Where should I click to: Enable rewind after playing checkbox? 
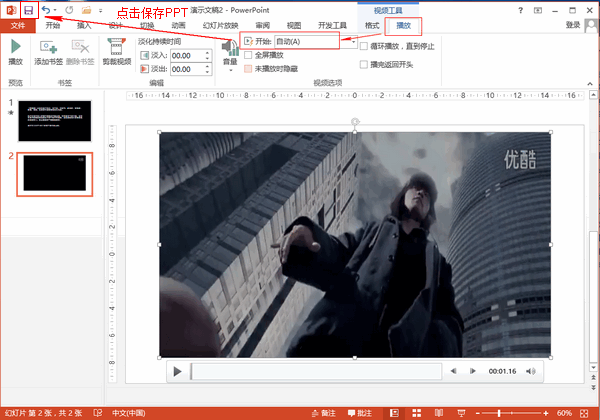click(364, 64)
